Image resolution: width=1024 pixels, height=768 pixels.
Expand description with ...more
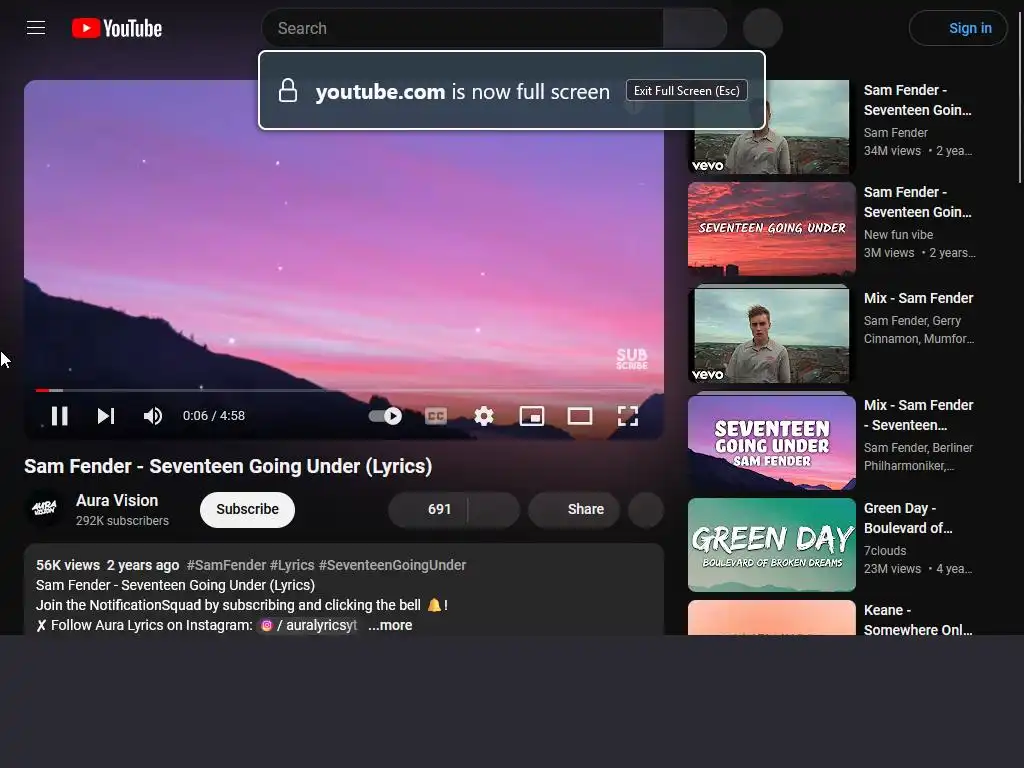click(390, 625)
